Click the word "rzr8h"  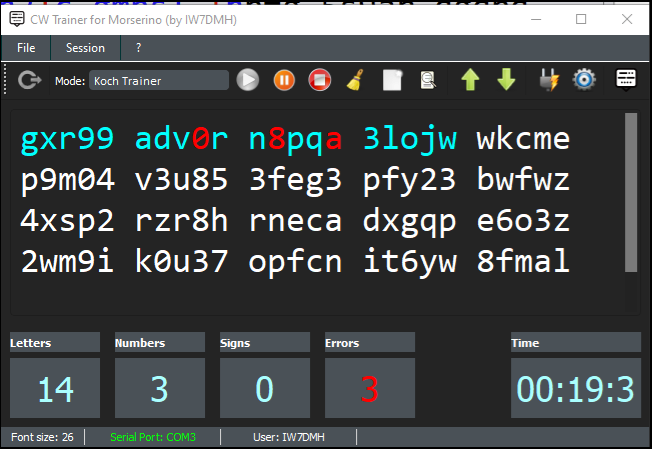point(181,221)
